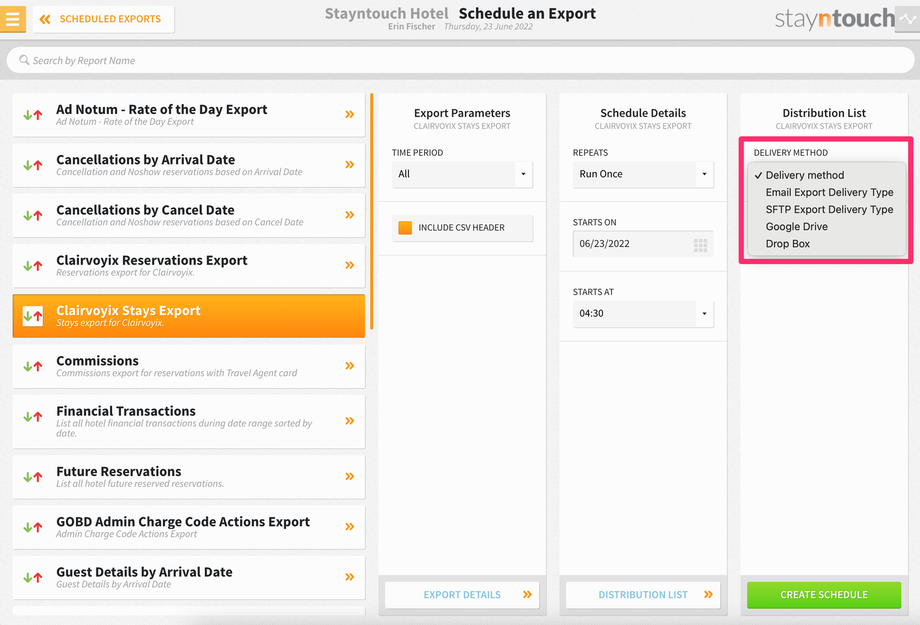Click arrows icon for Ad Notum export

[x=33, y=115]
